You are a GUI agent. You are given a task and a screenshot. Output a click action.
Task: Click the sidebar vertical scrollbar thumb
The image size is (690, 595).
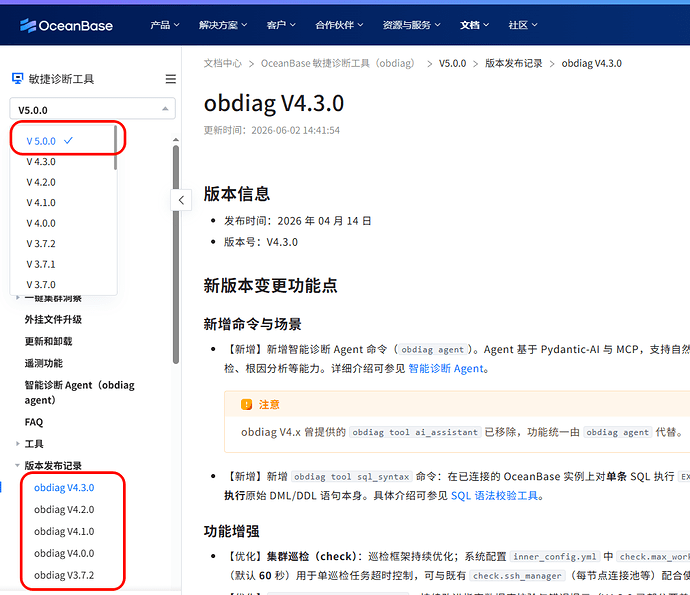click(176, 254)
